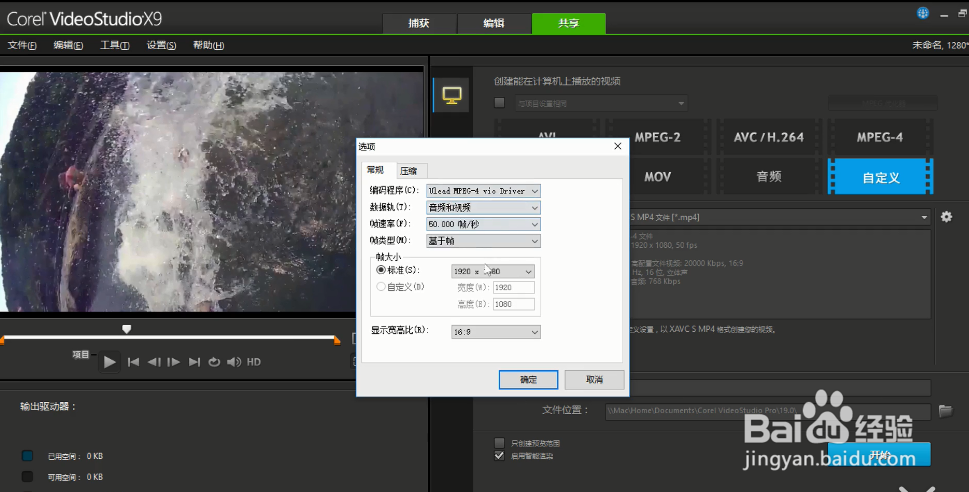Viewport: 969px width, 492px height.
Task: Click the white preview scrubber handle
Action: point(127,329)
